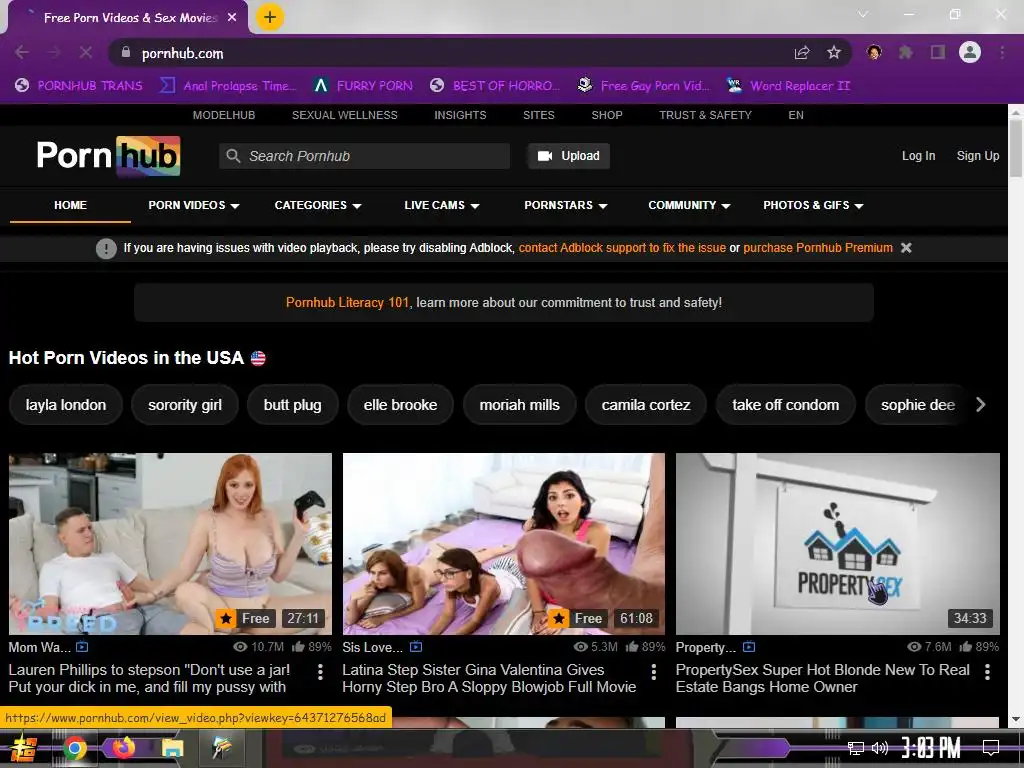
Task: Click Log In
Action: point(918,156)
